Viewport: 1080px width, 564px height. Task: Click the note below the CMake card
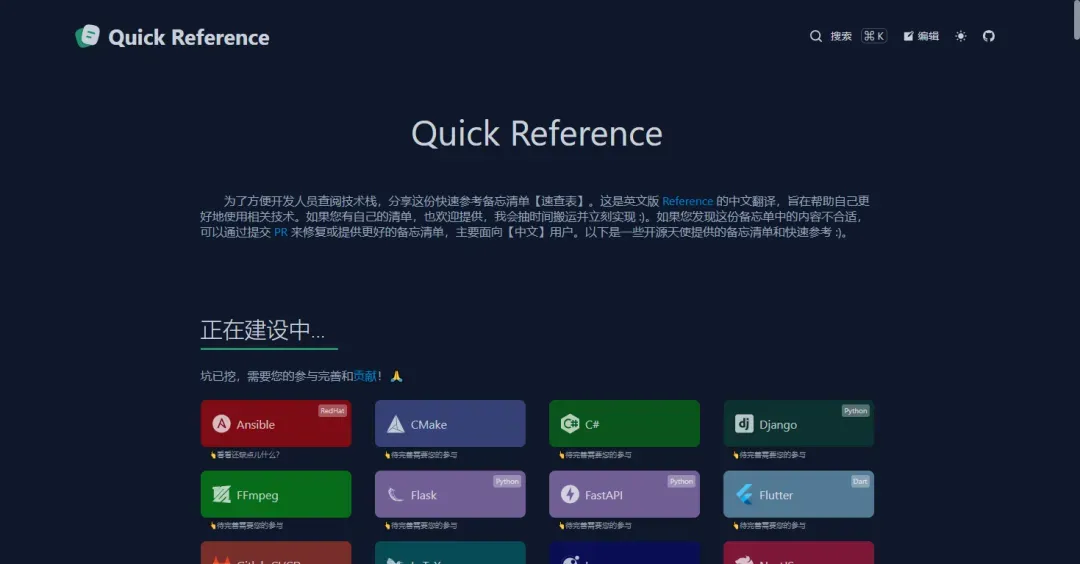tap(421, 455)
